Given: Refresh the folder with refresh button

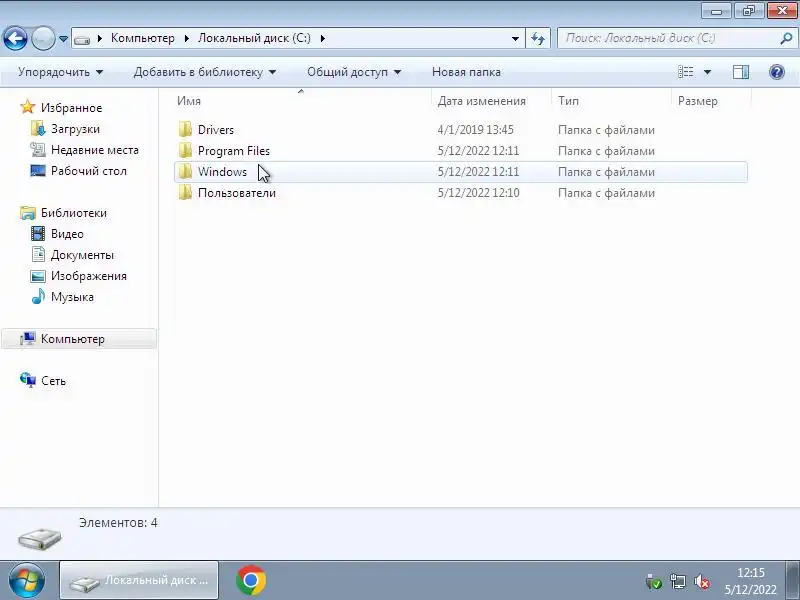Looking at the screenshot, I should coord(538,38).
